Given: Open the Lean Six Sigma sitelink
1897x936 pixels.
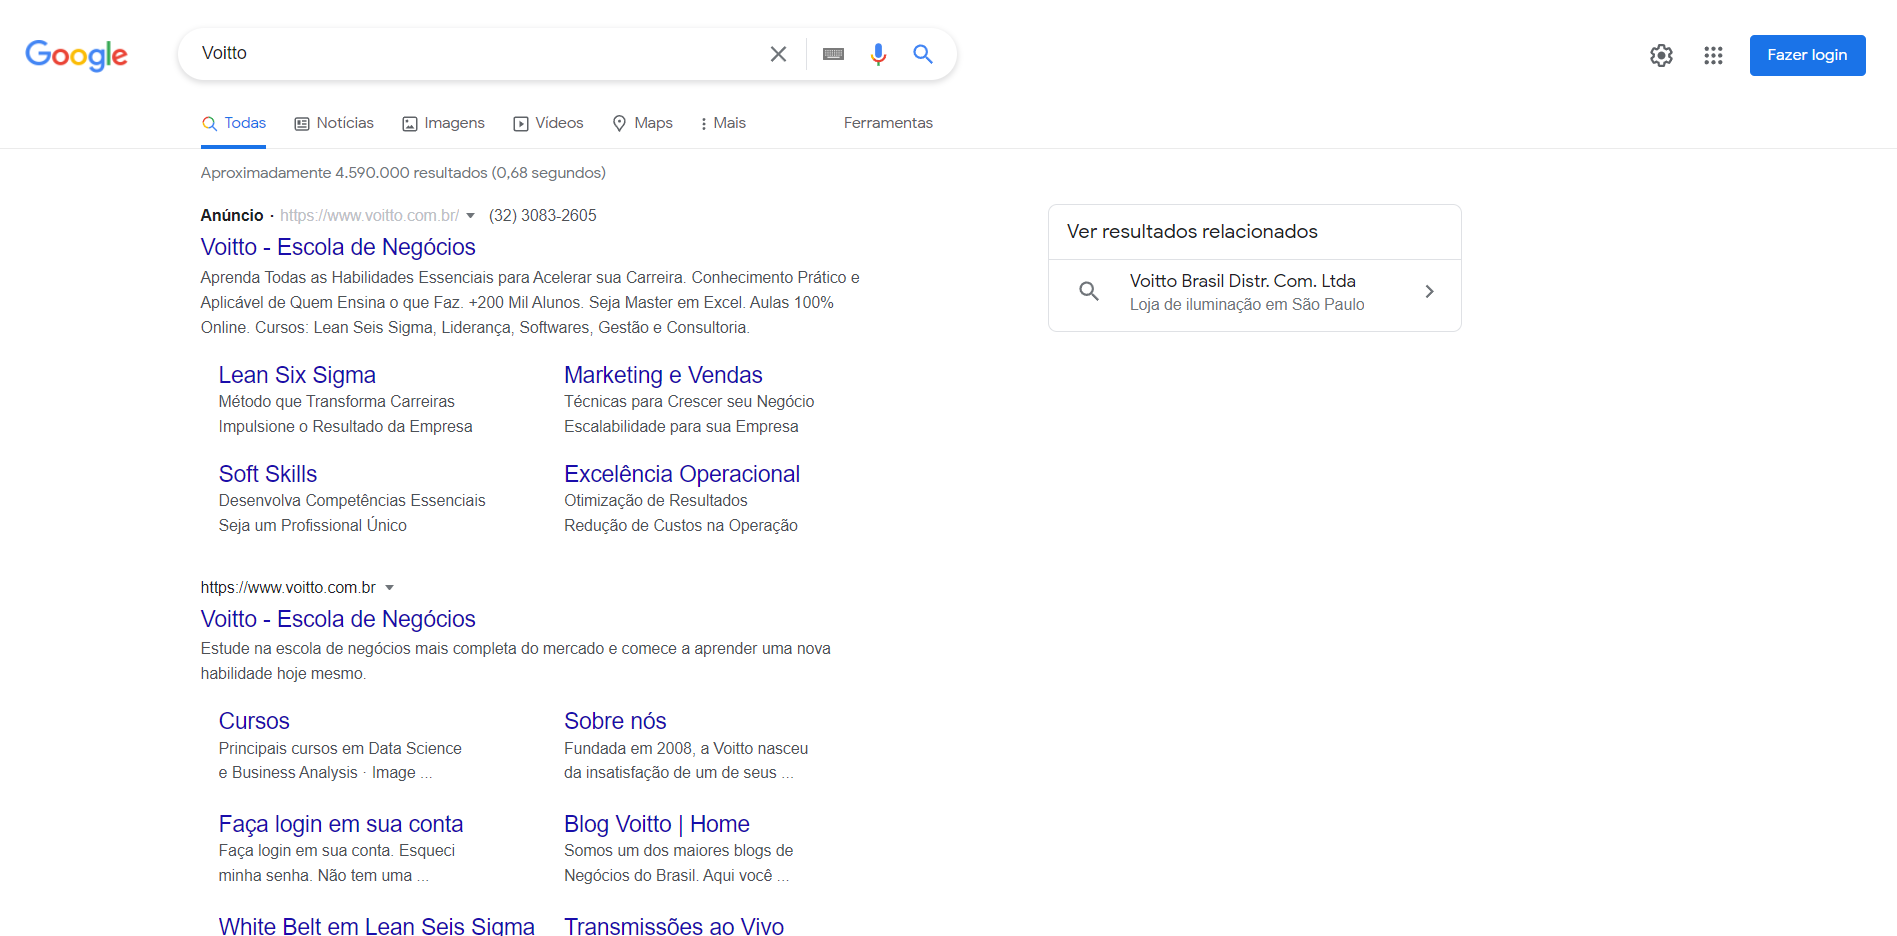Looking at the screenshot, I should pyautogui.click(x=297, y=375).
